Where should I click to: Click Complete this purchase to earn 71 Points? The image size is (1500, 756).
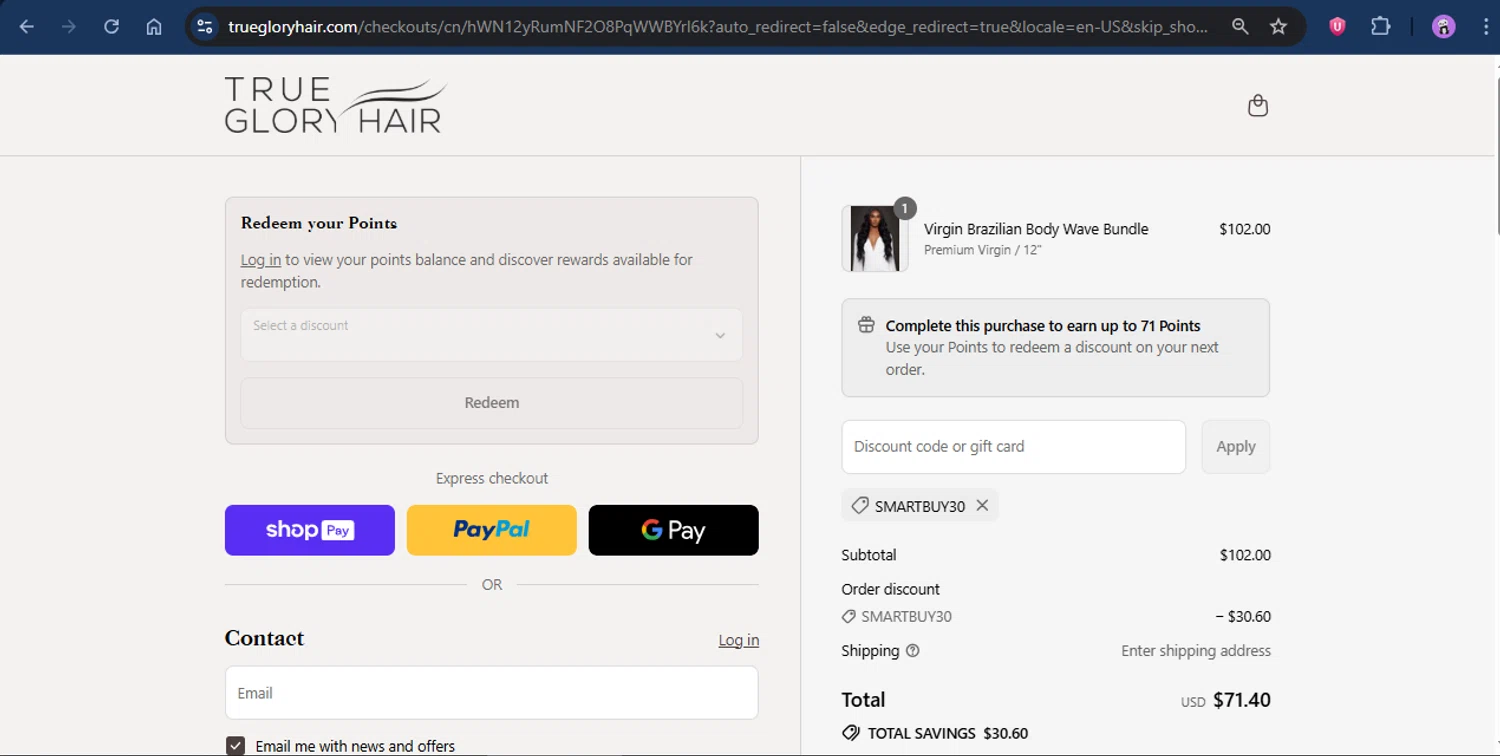[1043, 326]
